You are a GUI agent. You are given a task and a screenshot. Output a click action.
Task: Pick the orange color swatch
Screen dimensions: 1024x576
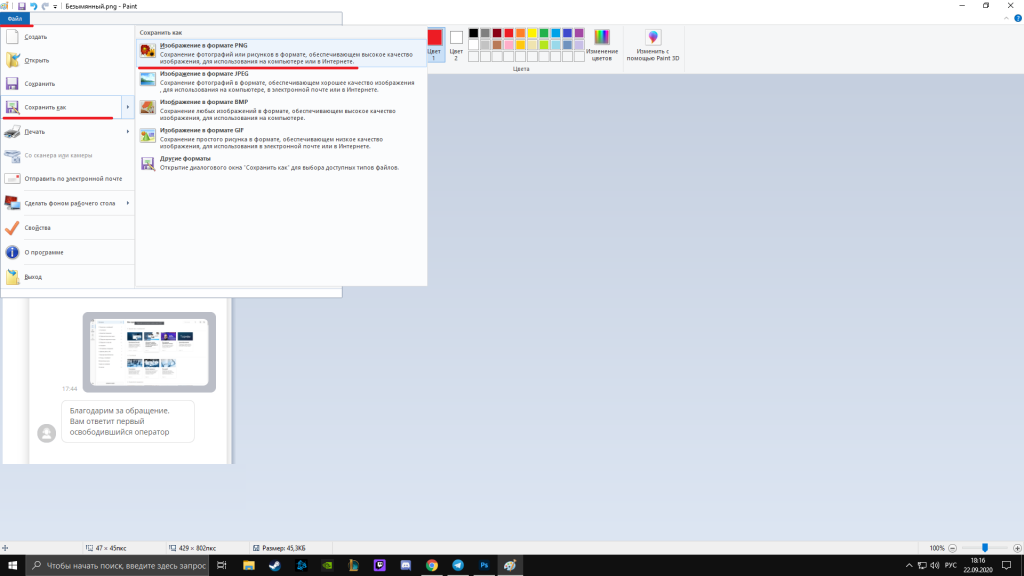tap(520, 33)
